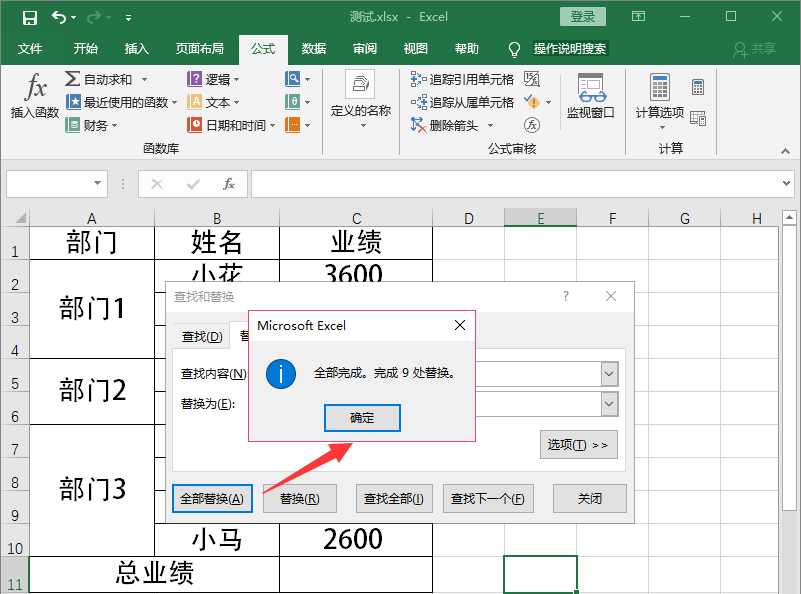Image resolution: width=801 pixels, height=594 pixels.
Task: Click the Share button
Action: (x=755, y=49)
